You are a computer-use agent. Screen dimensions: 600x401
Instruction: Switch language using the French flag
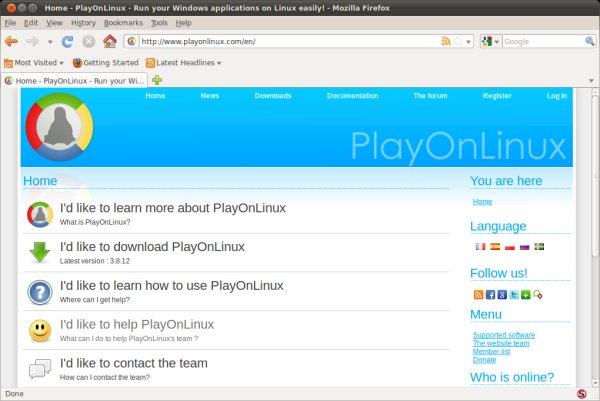[x=480, y=247]
